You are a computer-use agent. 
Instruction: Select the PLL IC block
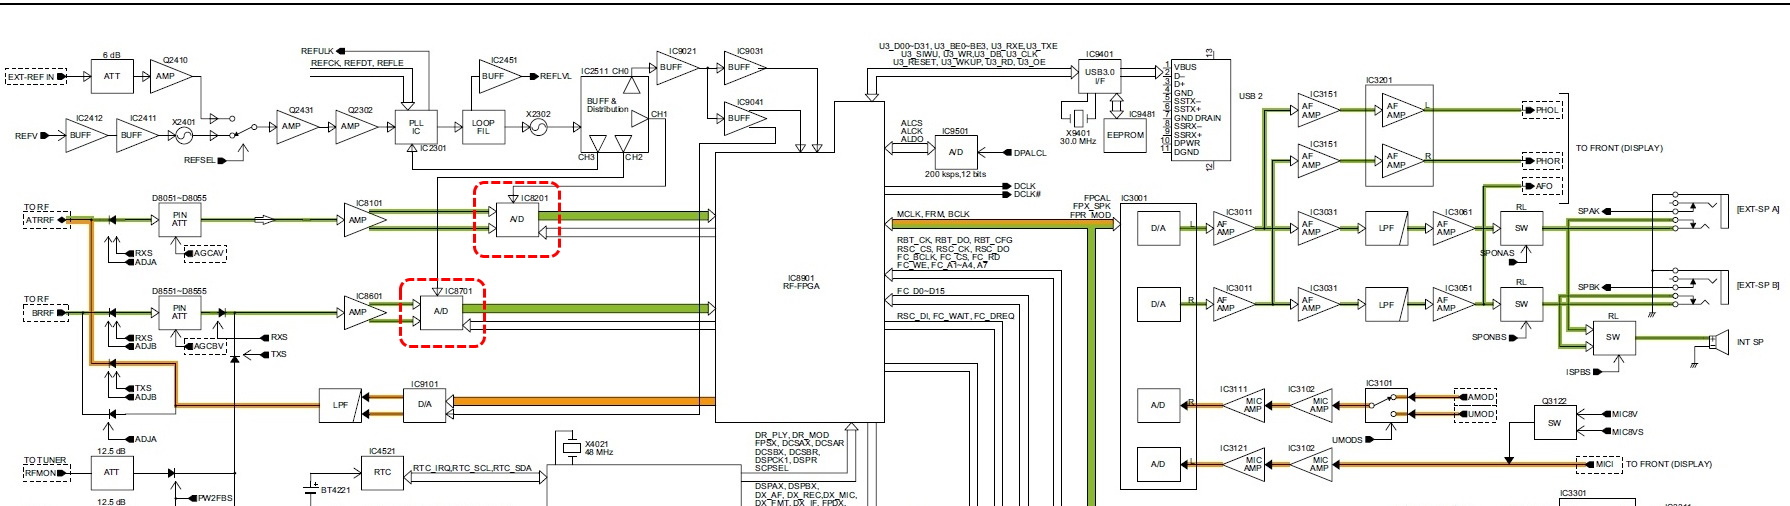(x=416, y=127)
